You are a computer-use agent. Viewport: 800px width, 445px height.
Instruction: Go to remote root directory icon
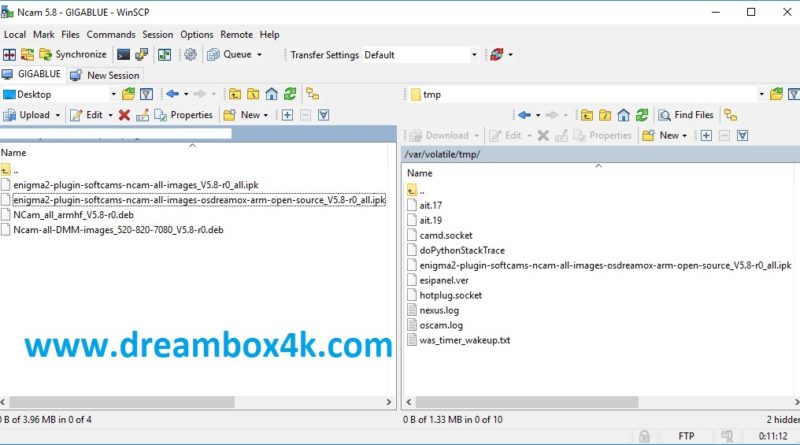[x=605, y=115]
